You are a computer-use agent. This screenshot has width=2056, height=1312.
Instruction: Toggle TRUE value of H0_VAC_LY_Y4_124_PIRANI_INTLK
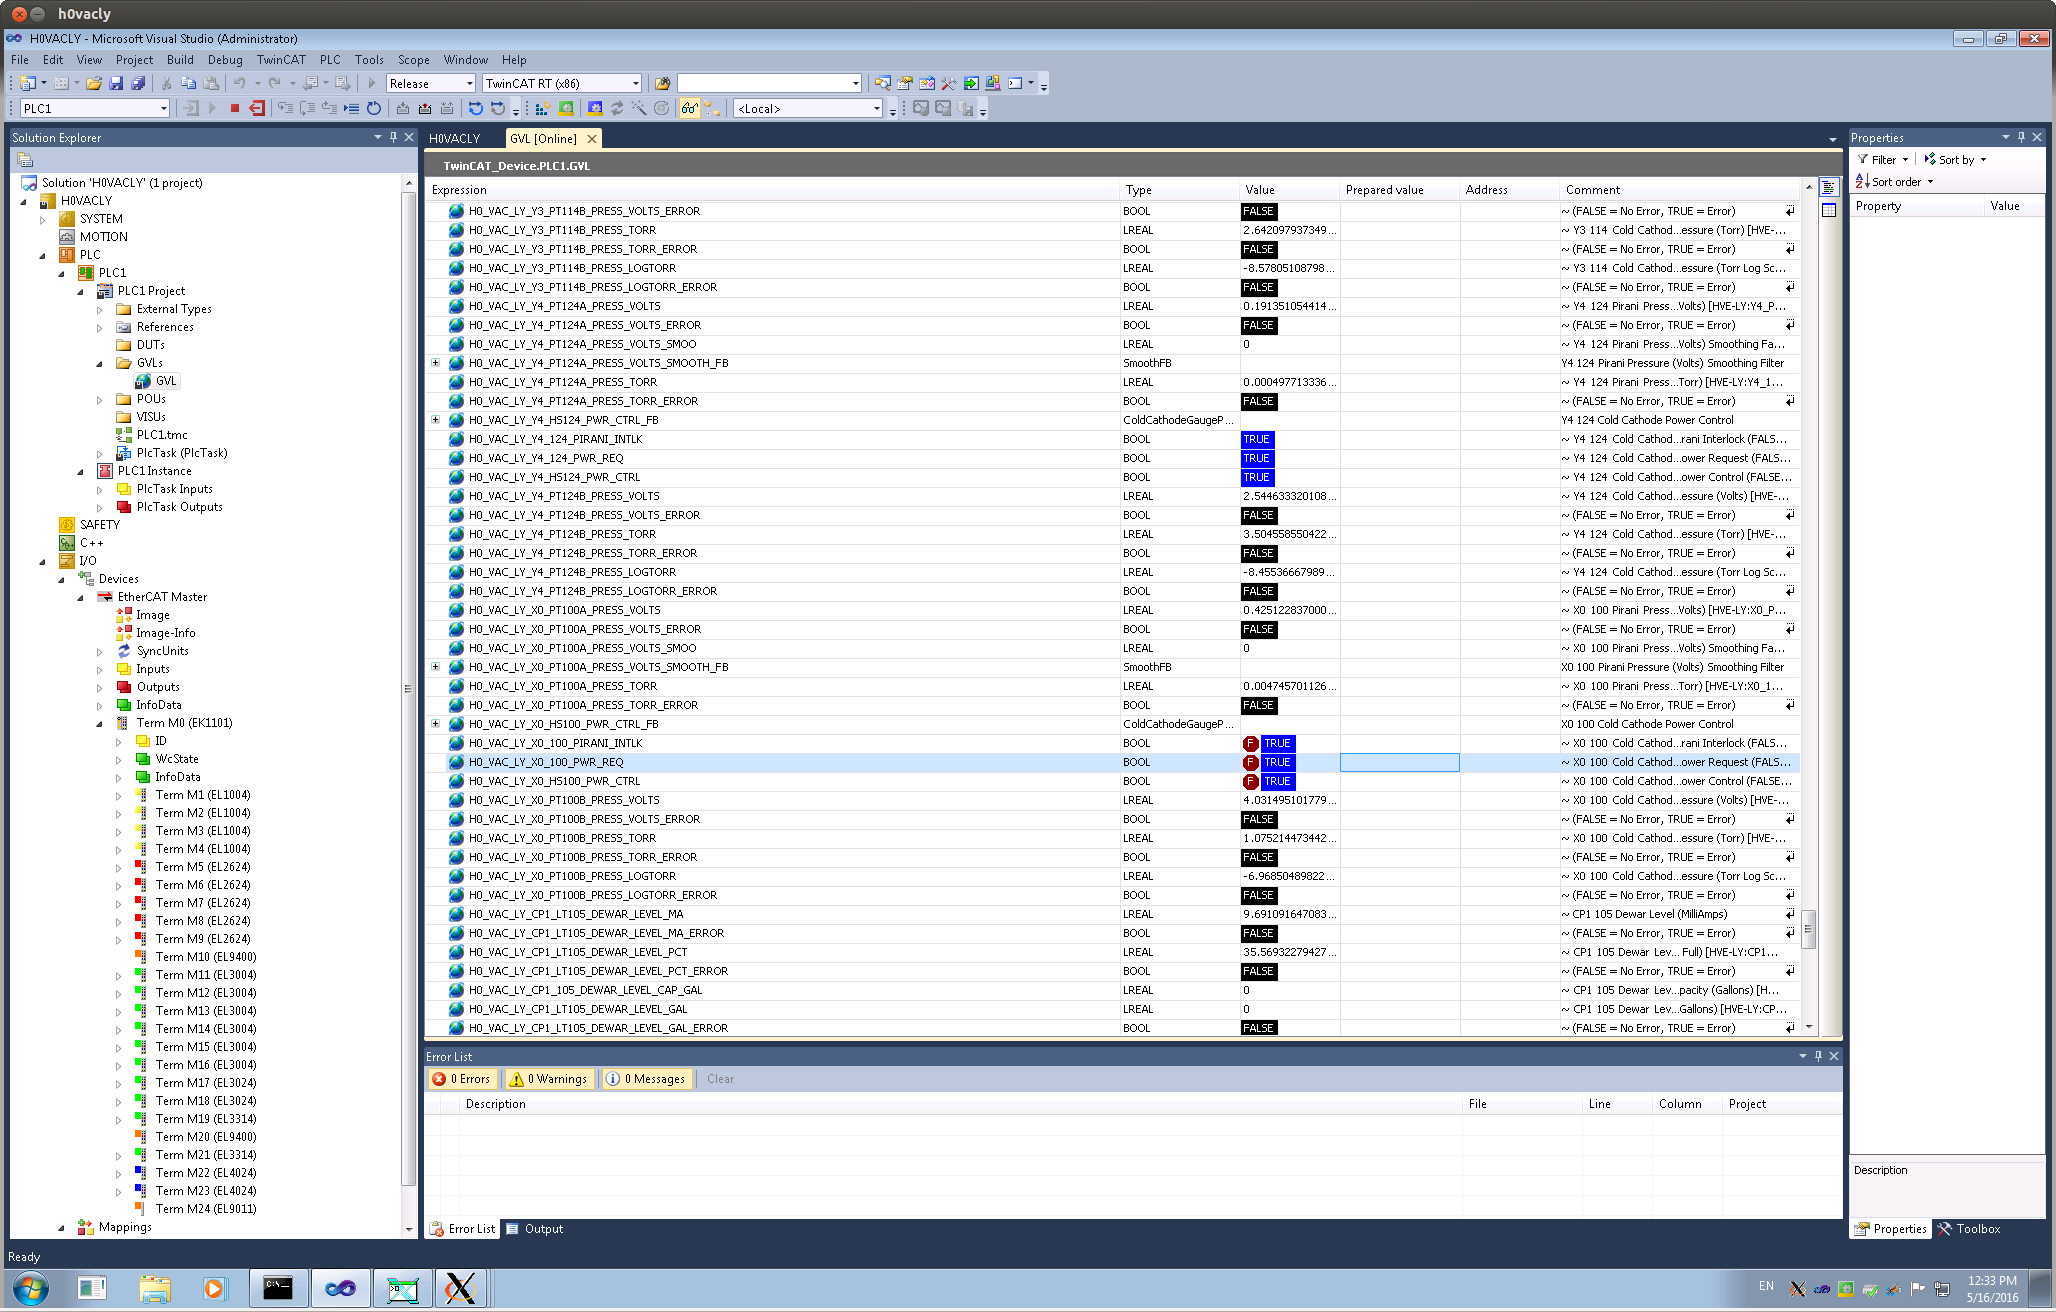click(x=1257, y=439)
